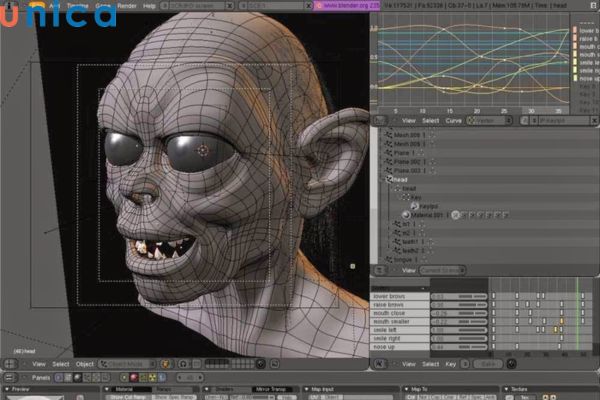Open the Radiosity buttons sub-context
This screenshot has height=400, width=600.
click(152, 378)
